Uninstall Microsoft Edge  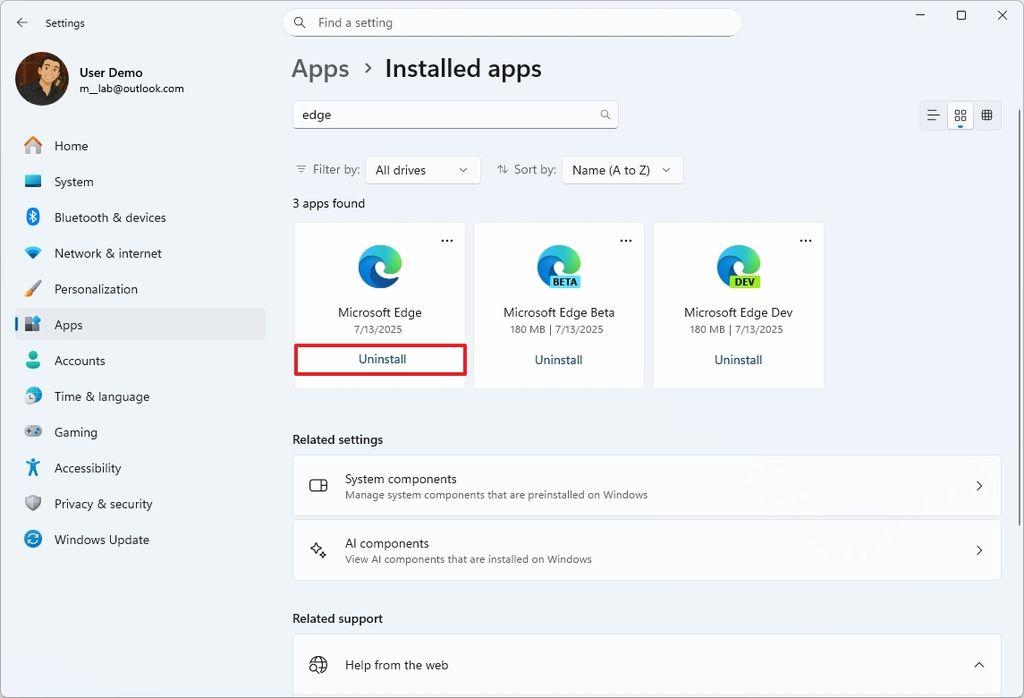click(x=381, y=360)
